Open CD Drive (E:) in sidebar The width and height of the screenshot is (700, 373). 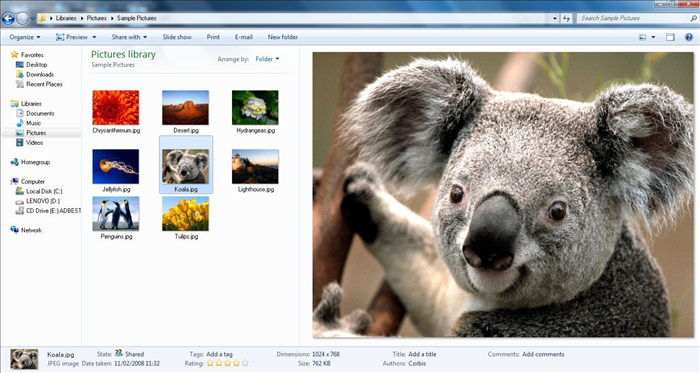coord(48,211)
